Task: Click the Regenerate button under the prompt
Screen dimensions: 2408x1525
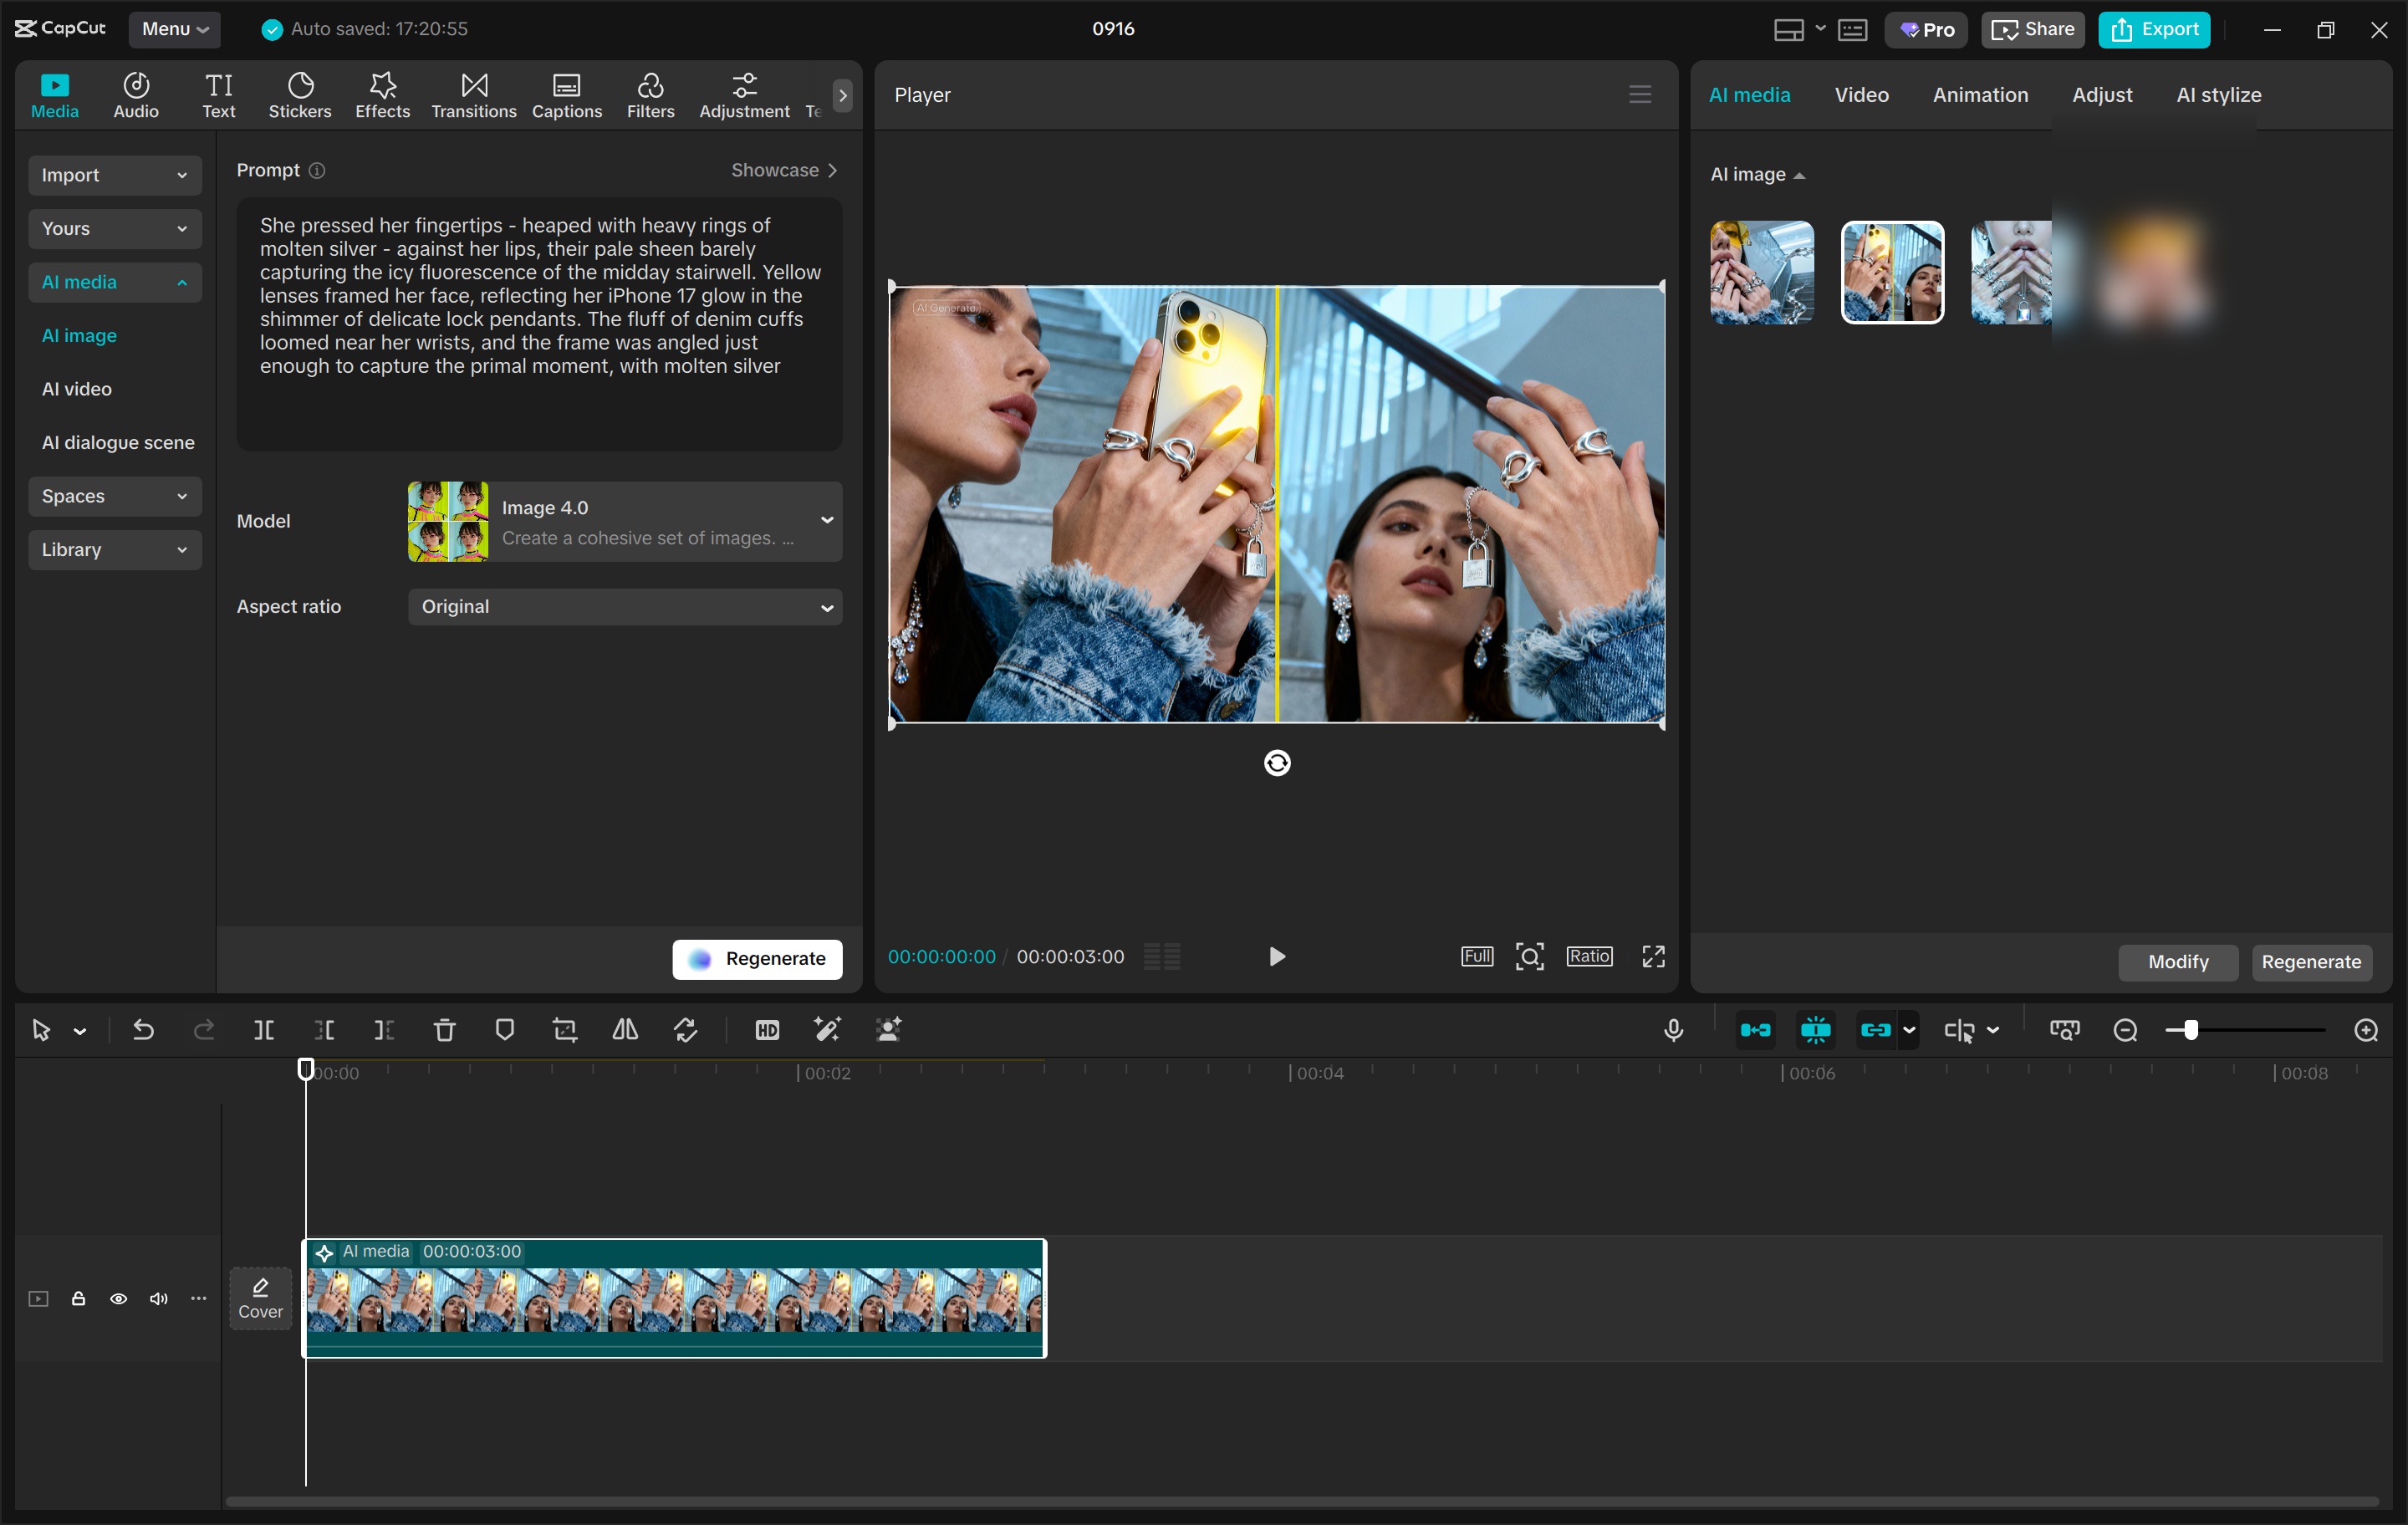Action: 757,958
